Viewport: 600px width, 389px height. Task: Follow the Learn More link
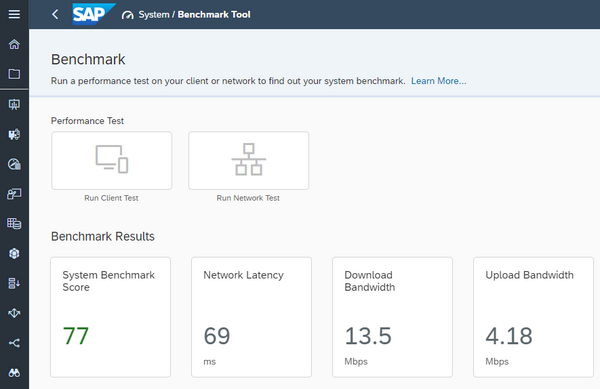tap(439, 81)
